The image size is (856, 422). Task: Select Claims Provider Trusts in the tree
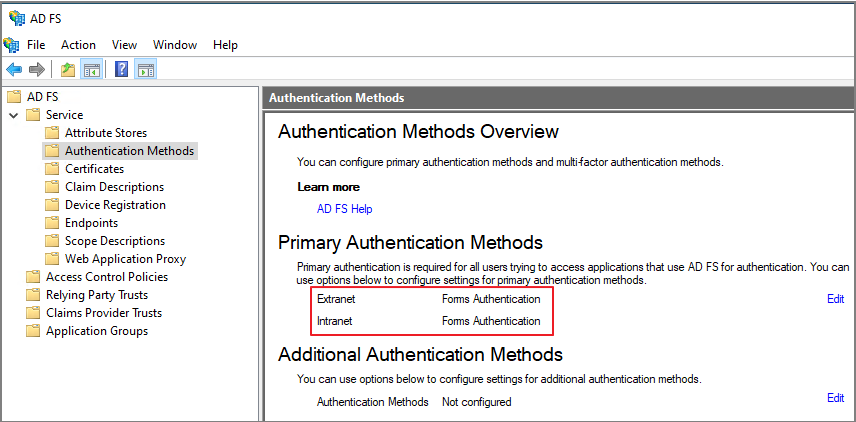click(x=104, y=313)
